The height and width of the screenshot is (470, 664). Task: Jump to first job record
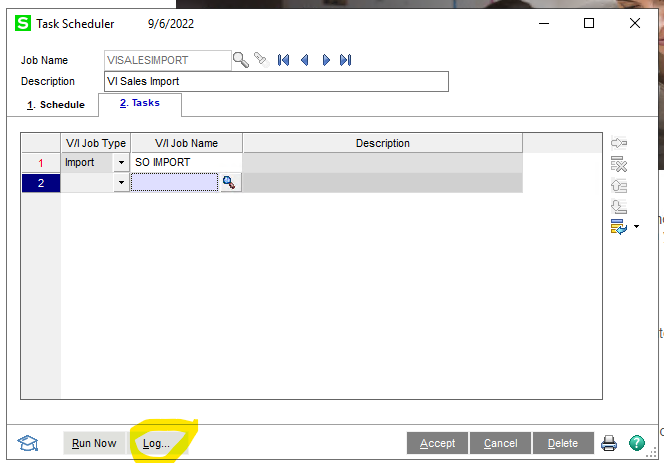[284, 60]
